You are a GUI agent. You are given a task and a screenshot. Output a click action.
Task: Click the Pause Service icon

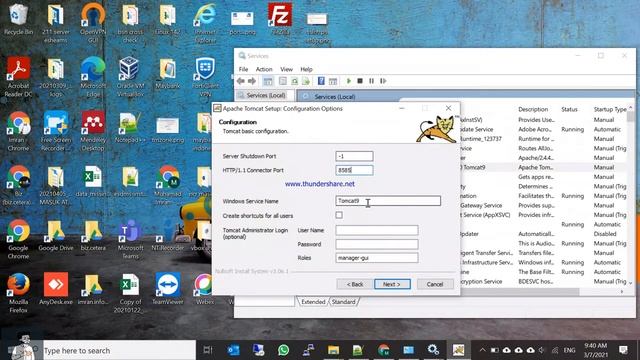pyautogui.click(x=371, y=81)
